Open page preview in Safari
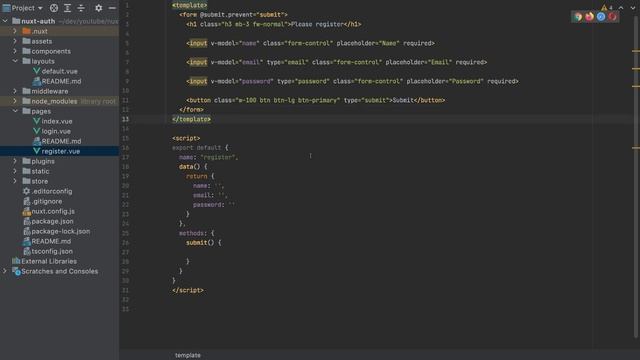The height and width of the screenshot is (360, 640). pyautogui.click(x=601, y=17)
